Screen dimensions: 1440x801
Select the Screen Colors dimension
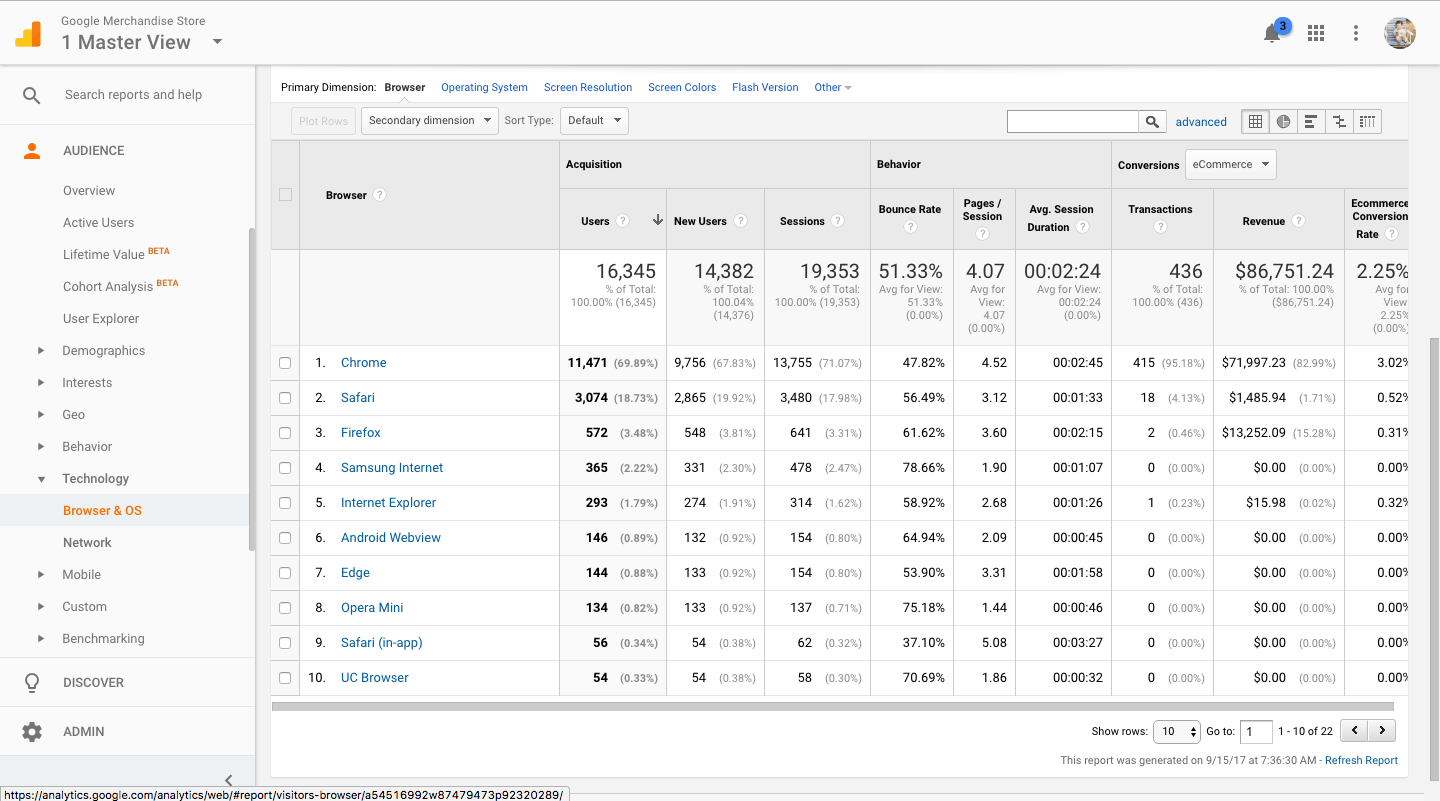click(x=682, y=88)
